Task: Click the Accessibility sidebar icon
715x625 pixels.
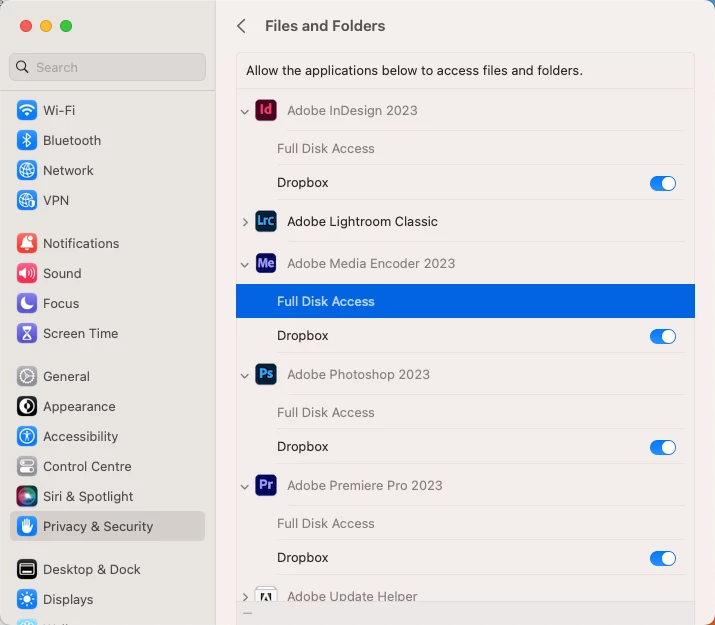Action: click(x=27, y=436)
